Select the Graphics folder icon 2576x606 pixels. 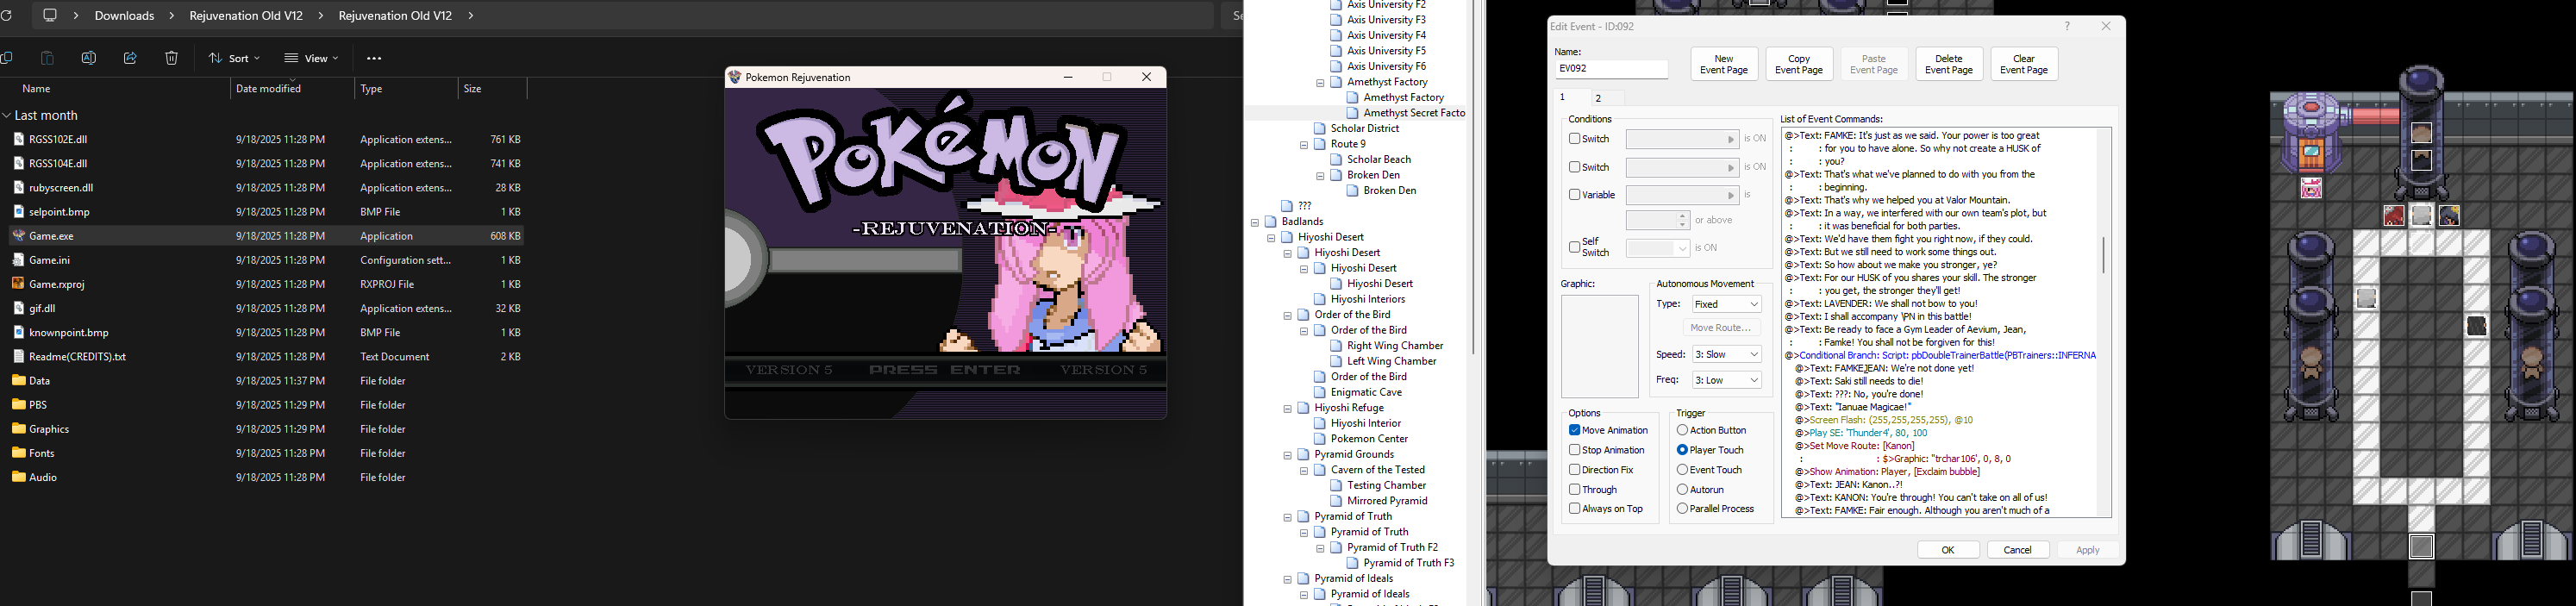(x=18, y=429)
